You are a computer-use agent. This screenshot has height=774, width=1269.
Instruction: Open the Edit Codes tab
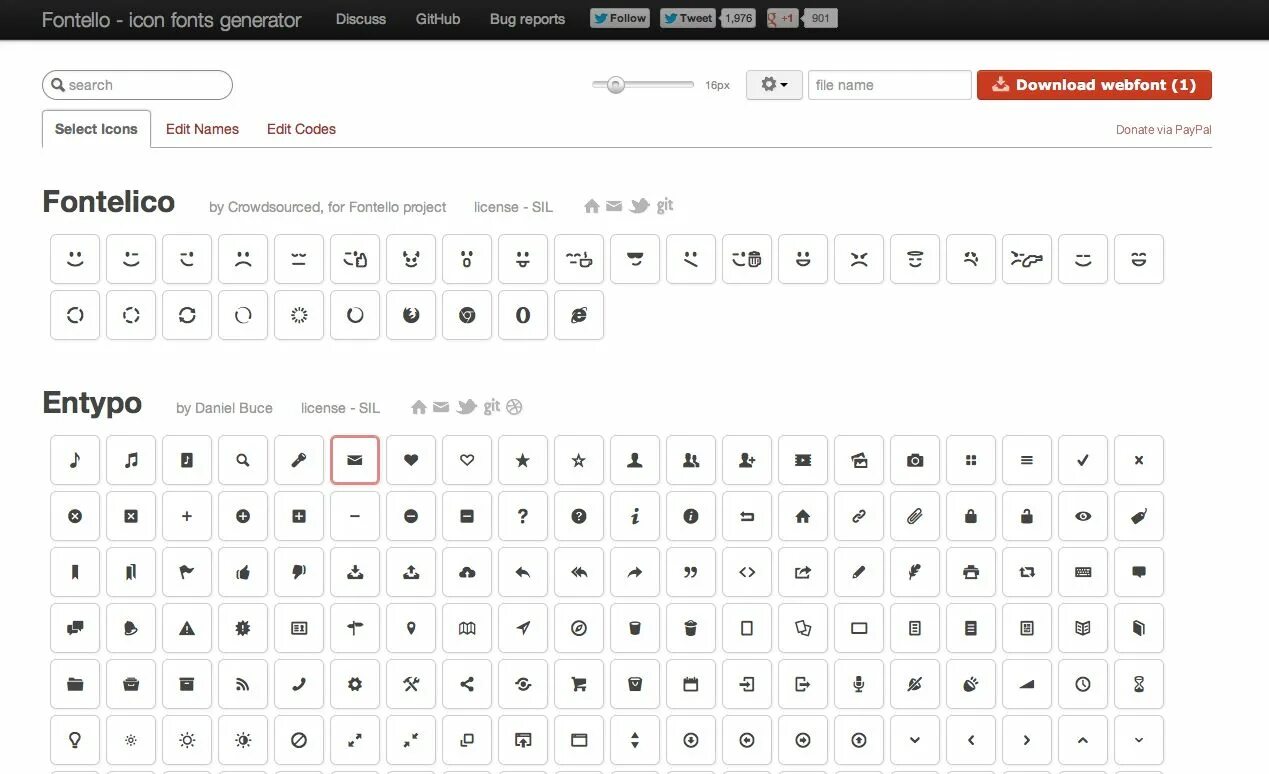[301, 129]
